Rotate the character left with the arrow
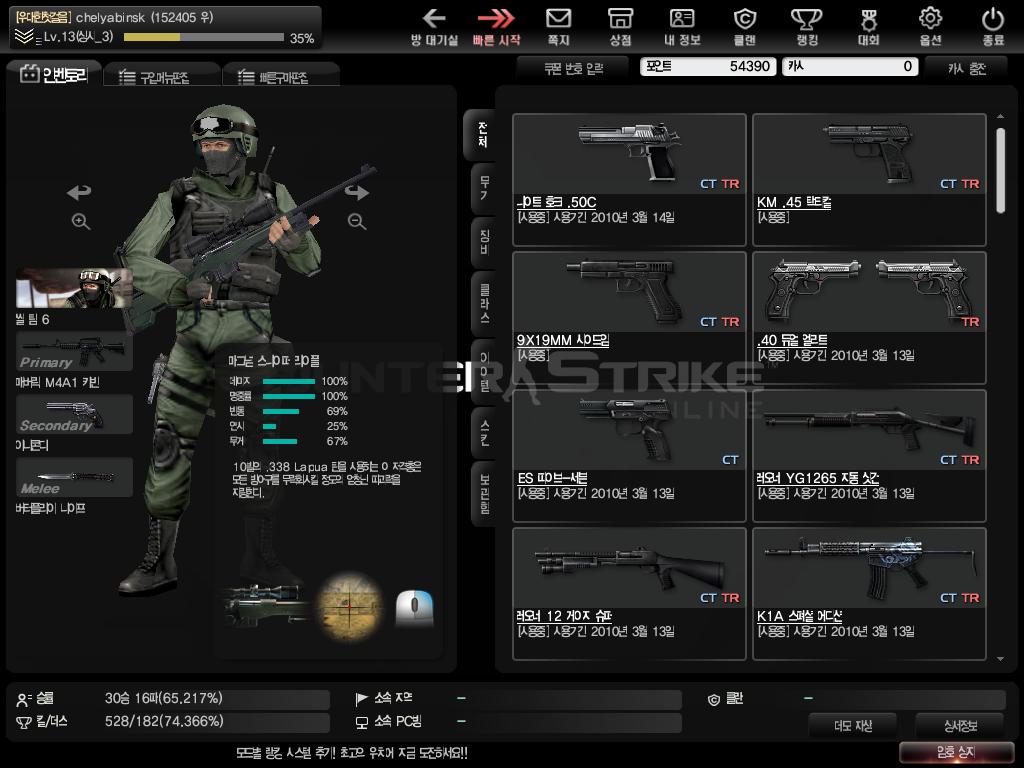 (x=79, y=192)
